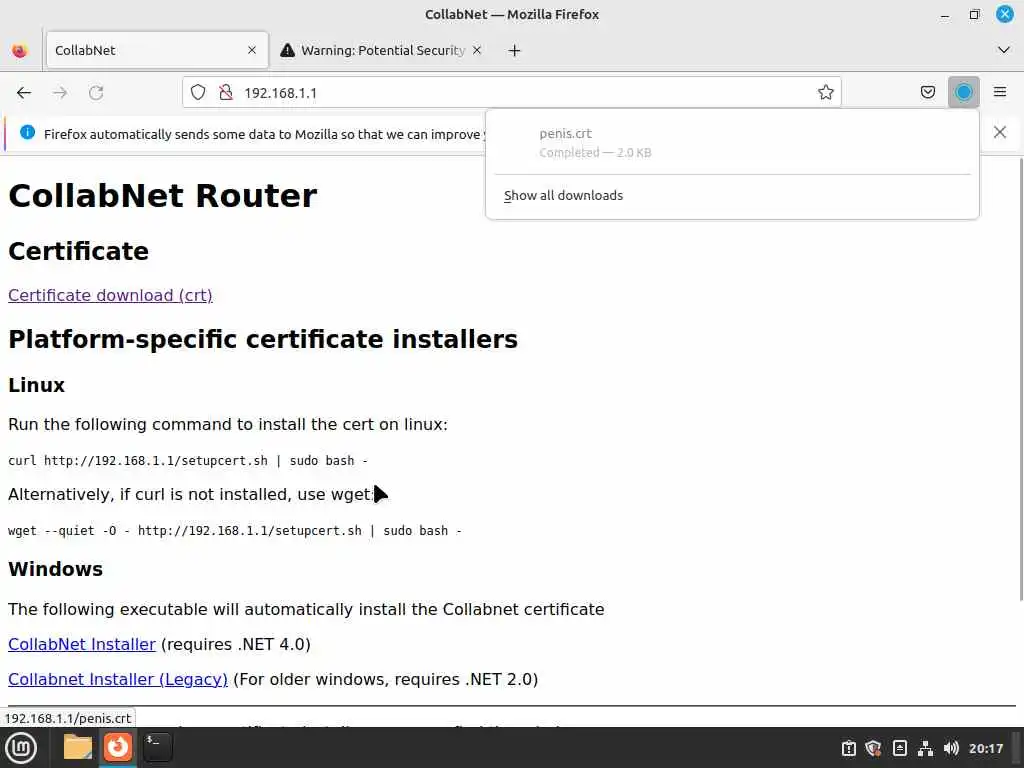
Task: Maximize the Firefox window
Action: tap(974, 14)
